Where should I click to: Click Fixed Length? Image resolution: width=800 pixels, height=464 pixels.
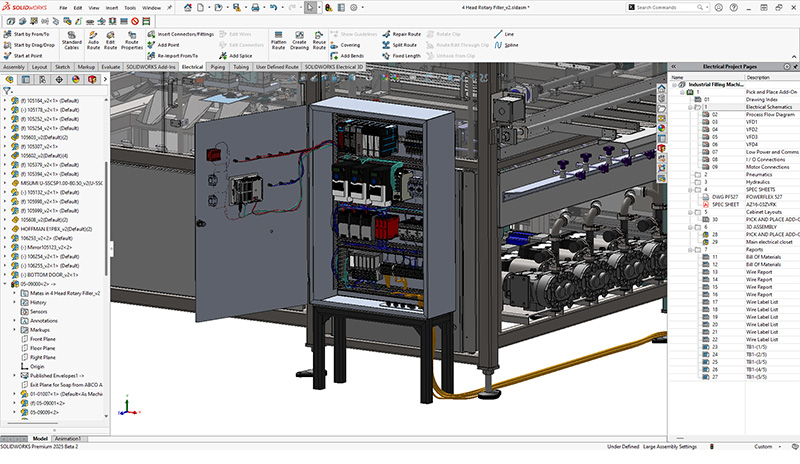(402, 56)
